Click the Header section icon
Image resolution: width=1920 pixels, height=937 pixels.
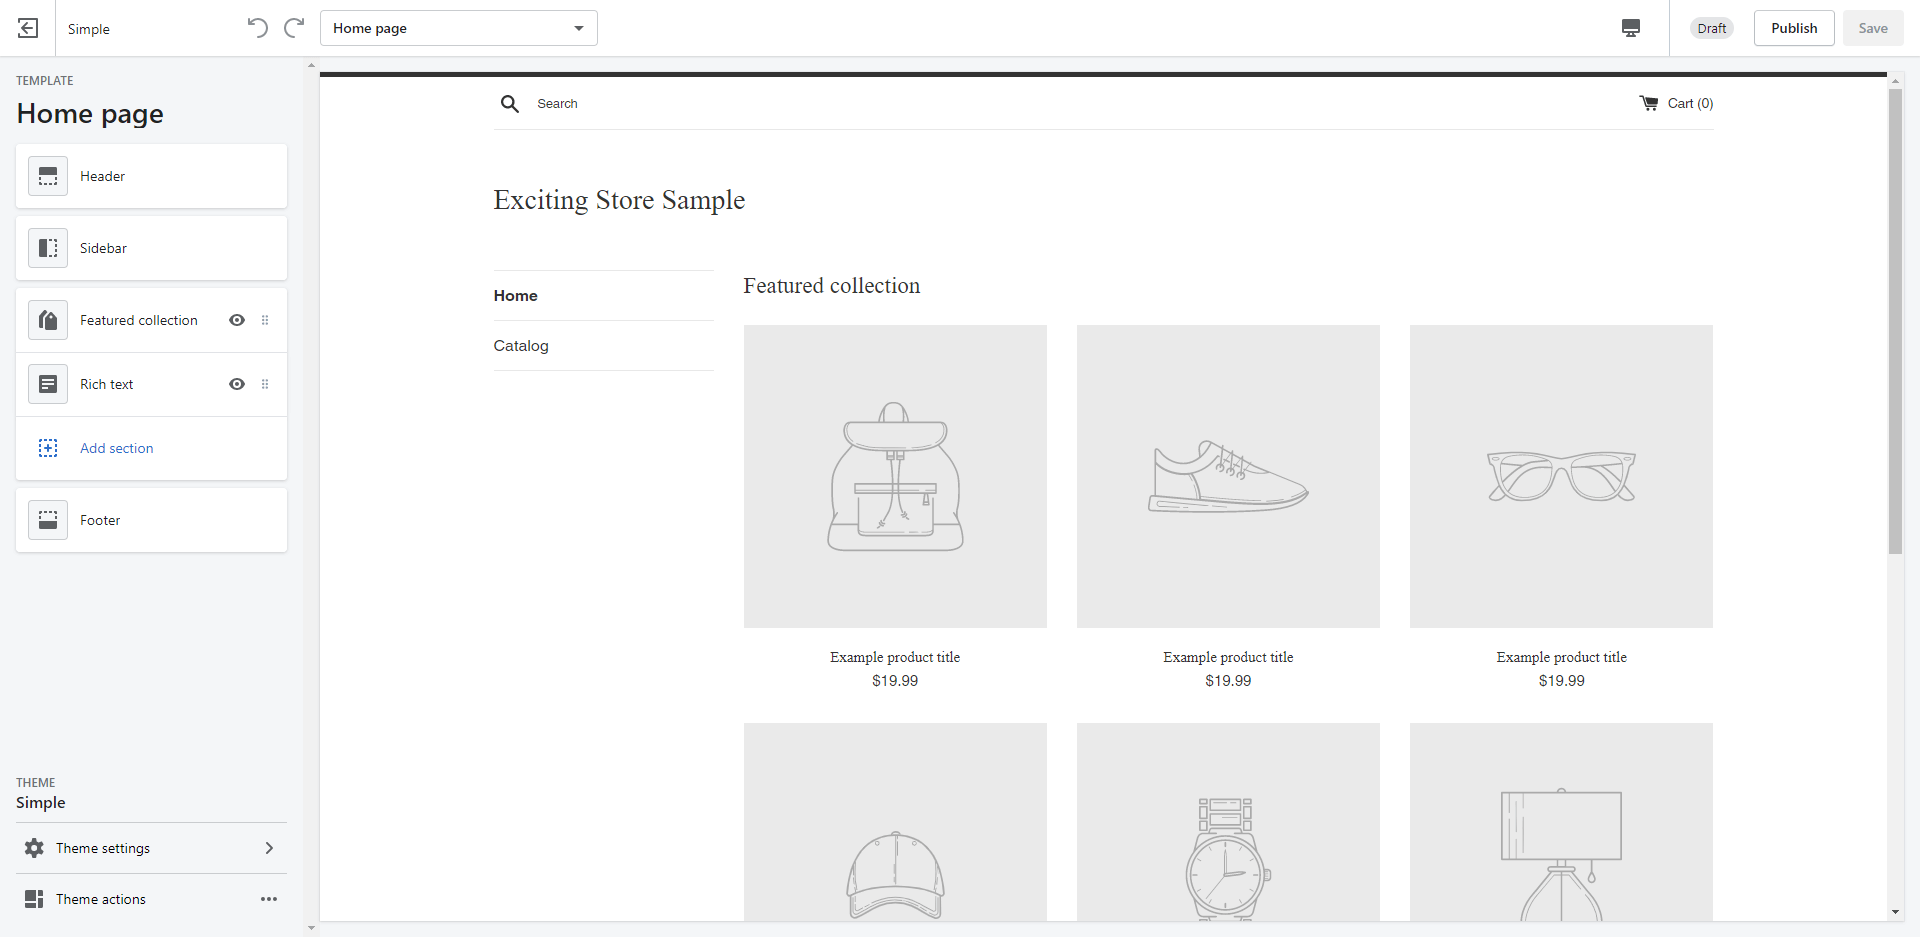pyautogui.click(x=47, y=176)
